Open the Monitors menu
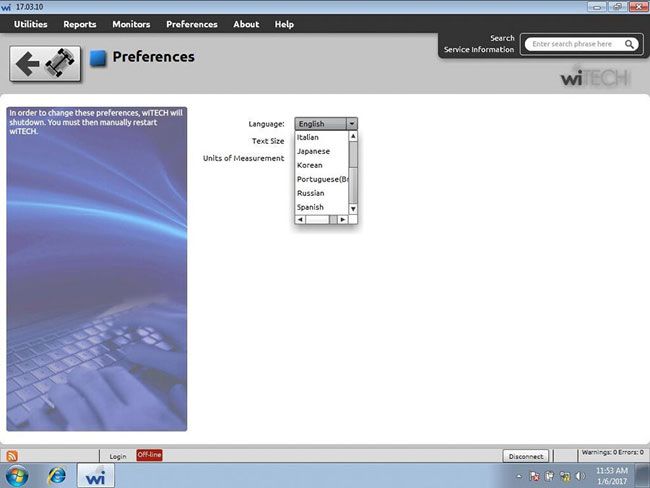This screenshot has height=488, width=650. 131,24
